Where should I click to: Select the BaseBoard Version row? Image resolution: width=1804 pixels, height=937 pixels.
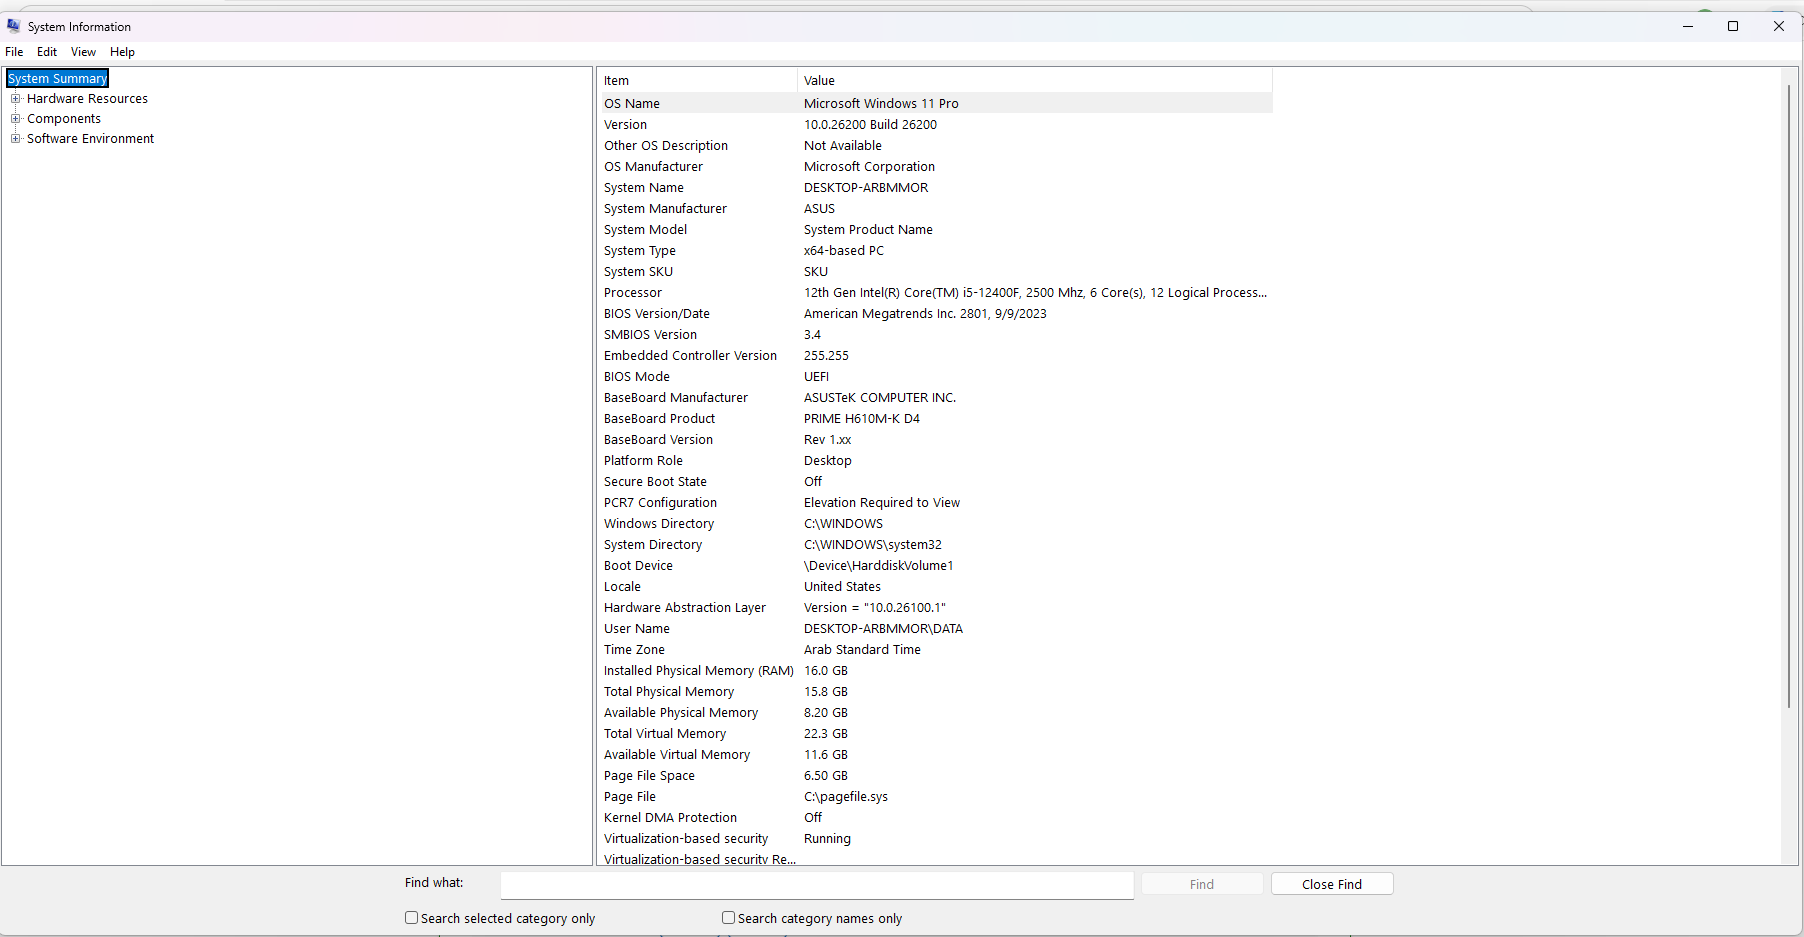pyautogui.click(x=935, y=440)
